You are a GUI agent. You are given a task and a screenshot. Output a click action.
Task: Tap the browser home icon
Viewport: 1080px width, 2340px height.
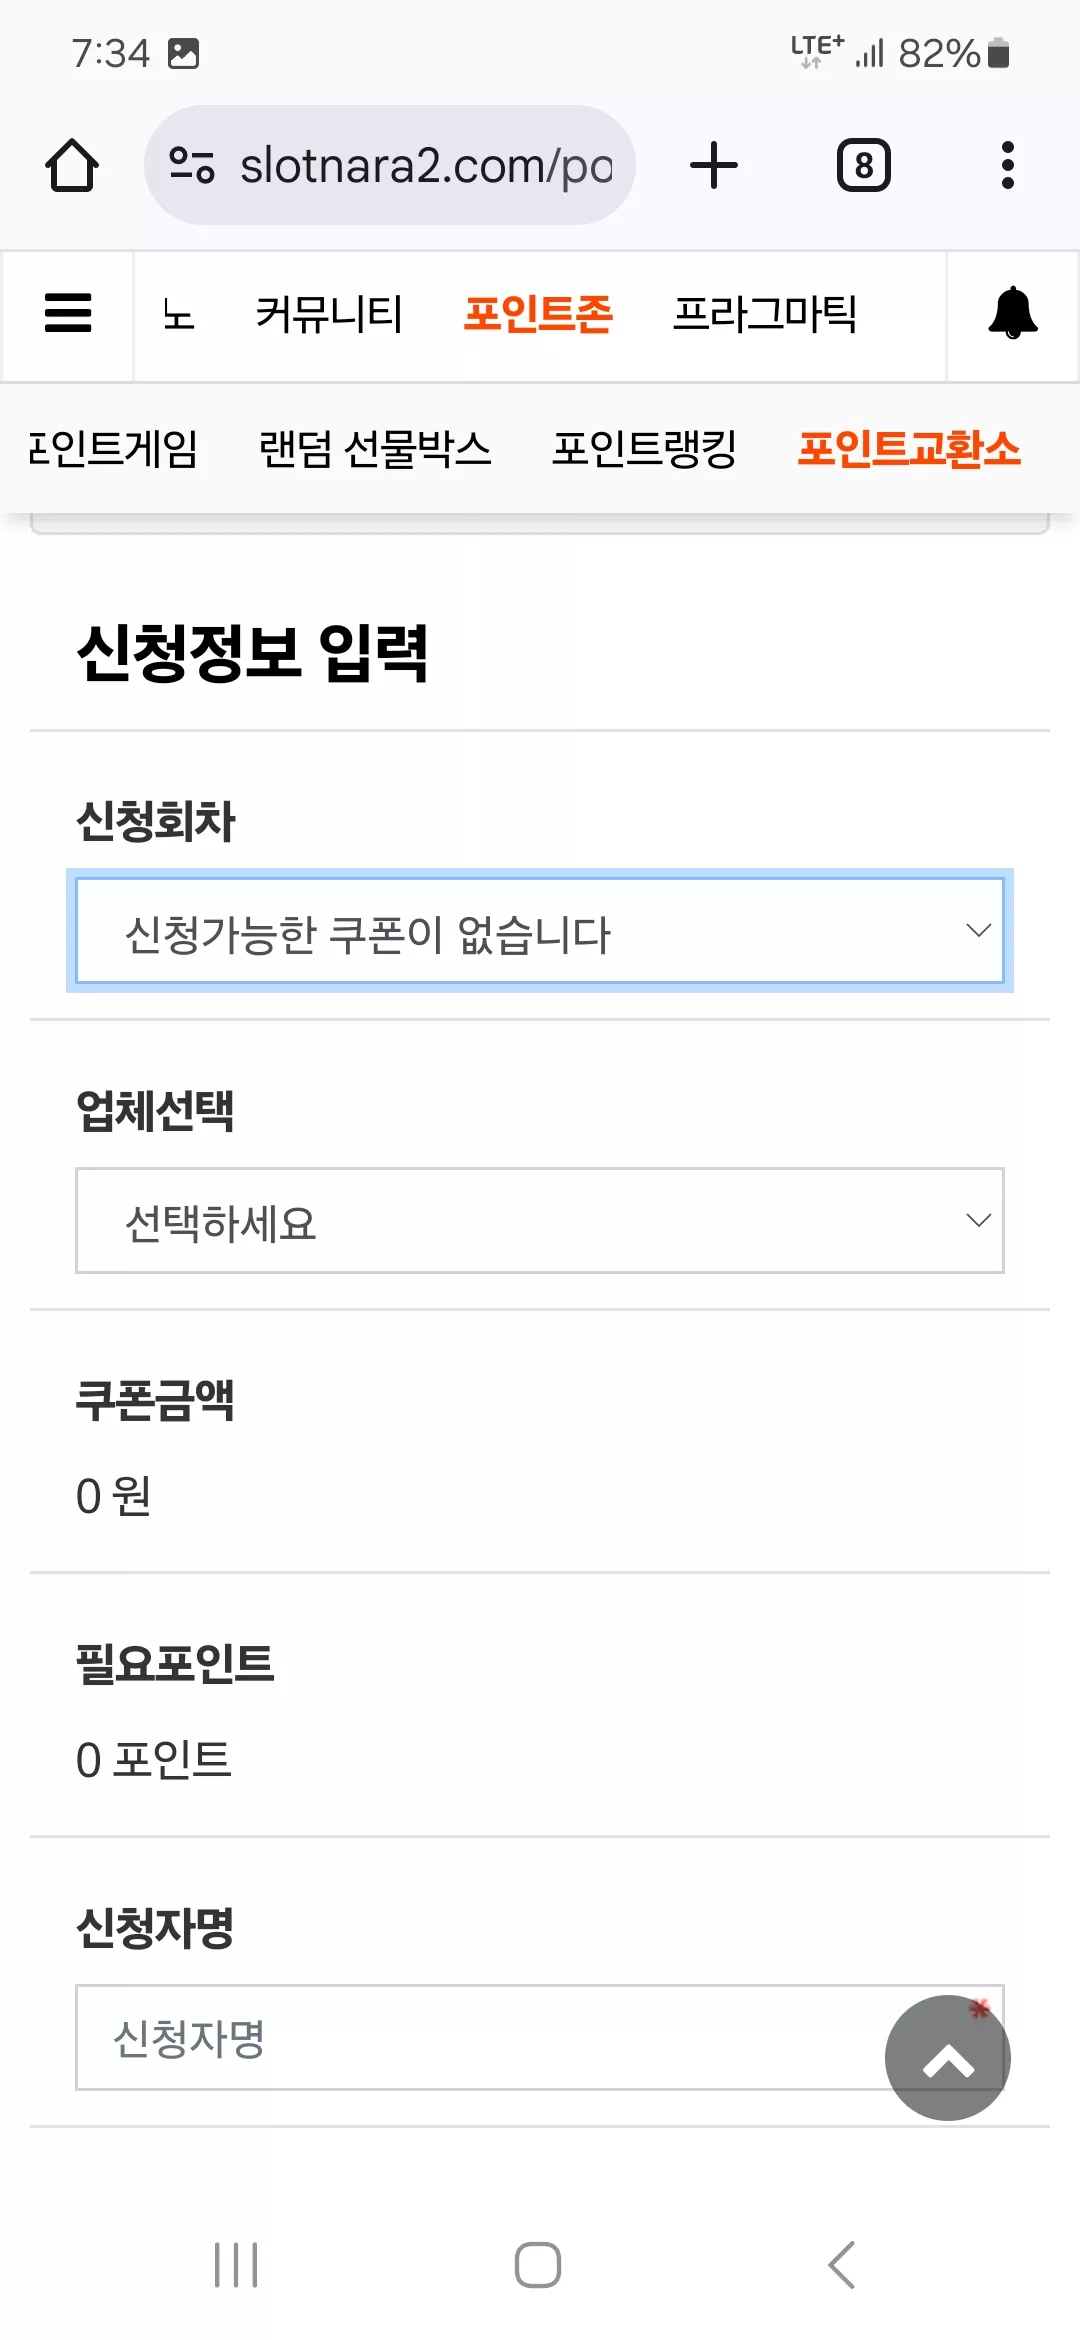pyautogui.click(x=72, y=165)
